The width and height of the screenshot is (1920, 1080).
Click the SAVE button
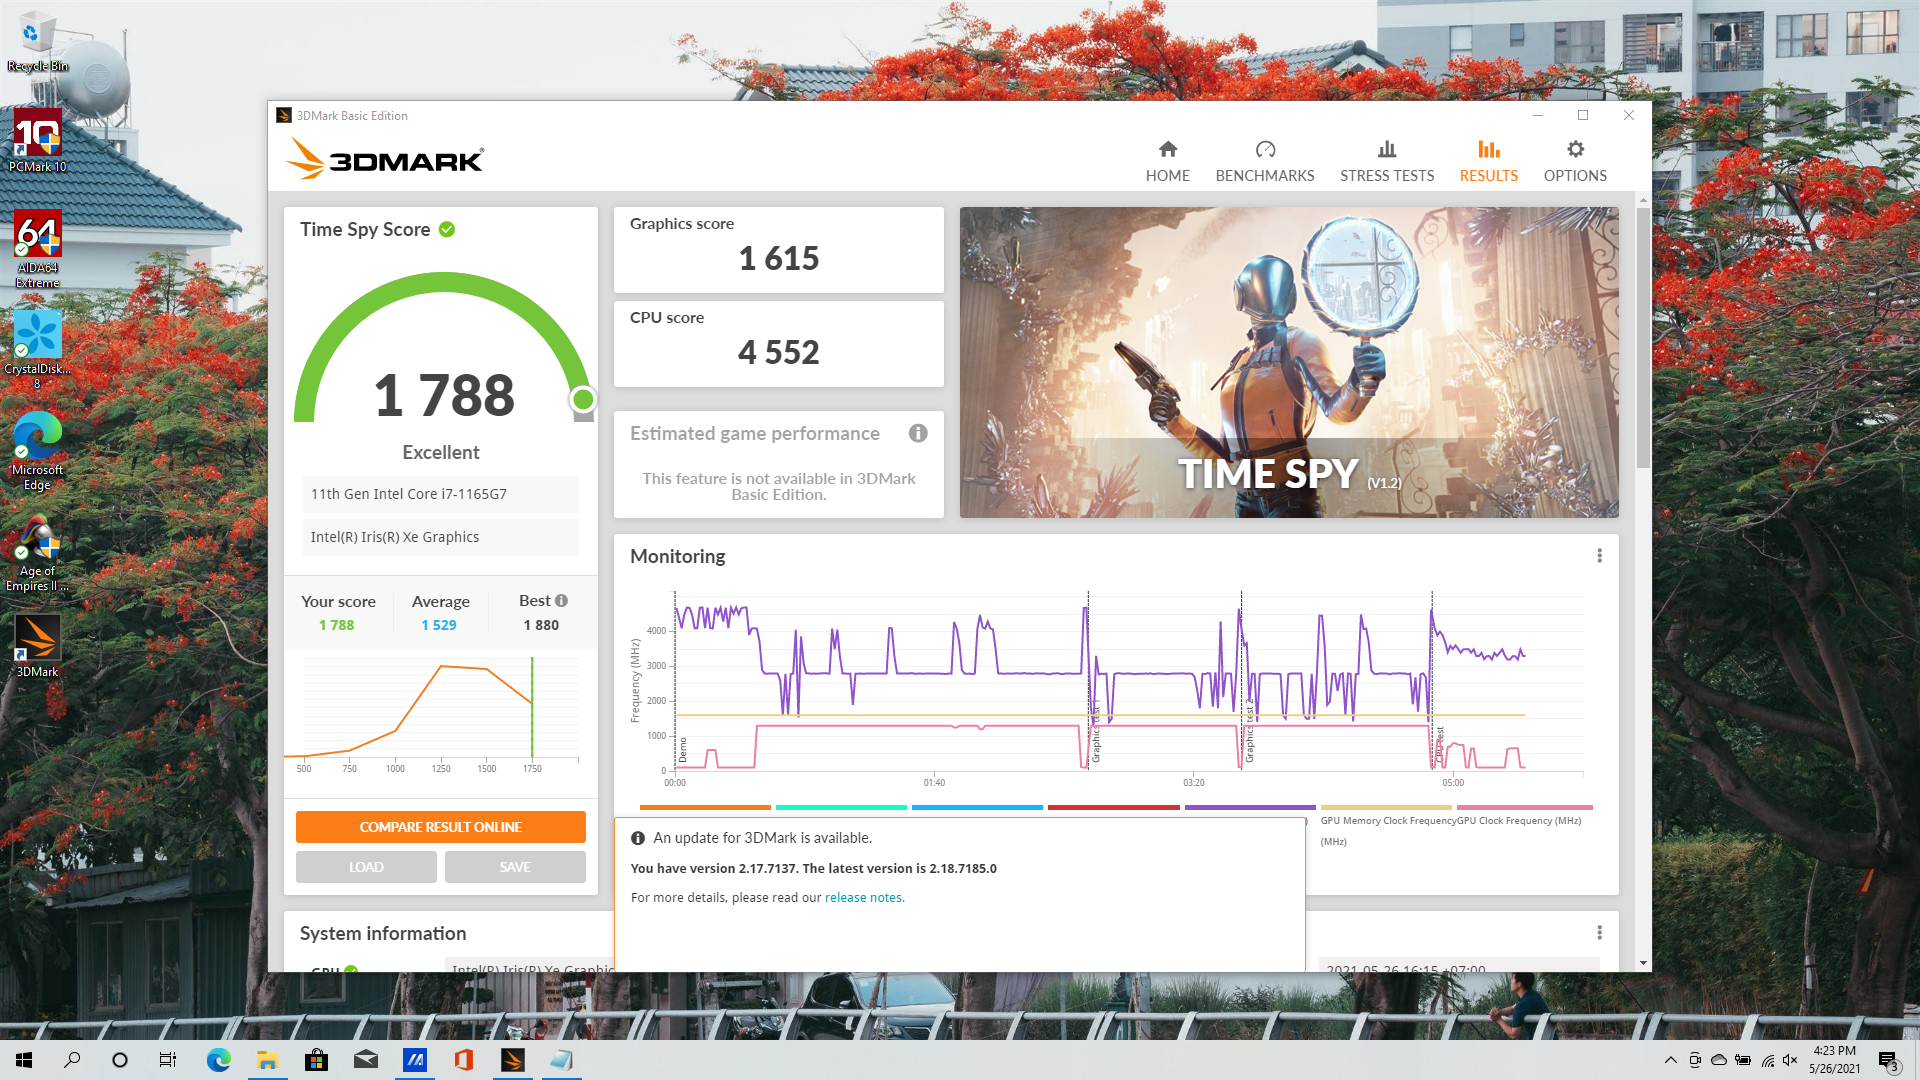coord(515,867)
